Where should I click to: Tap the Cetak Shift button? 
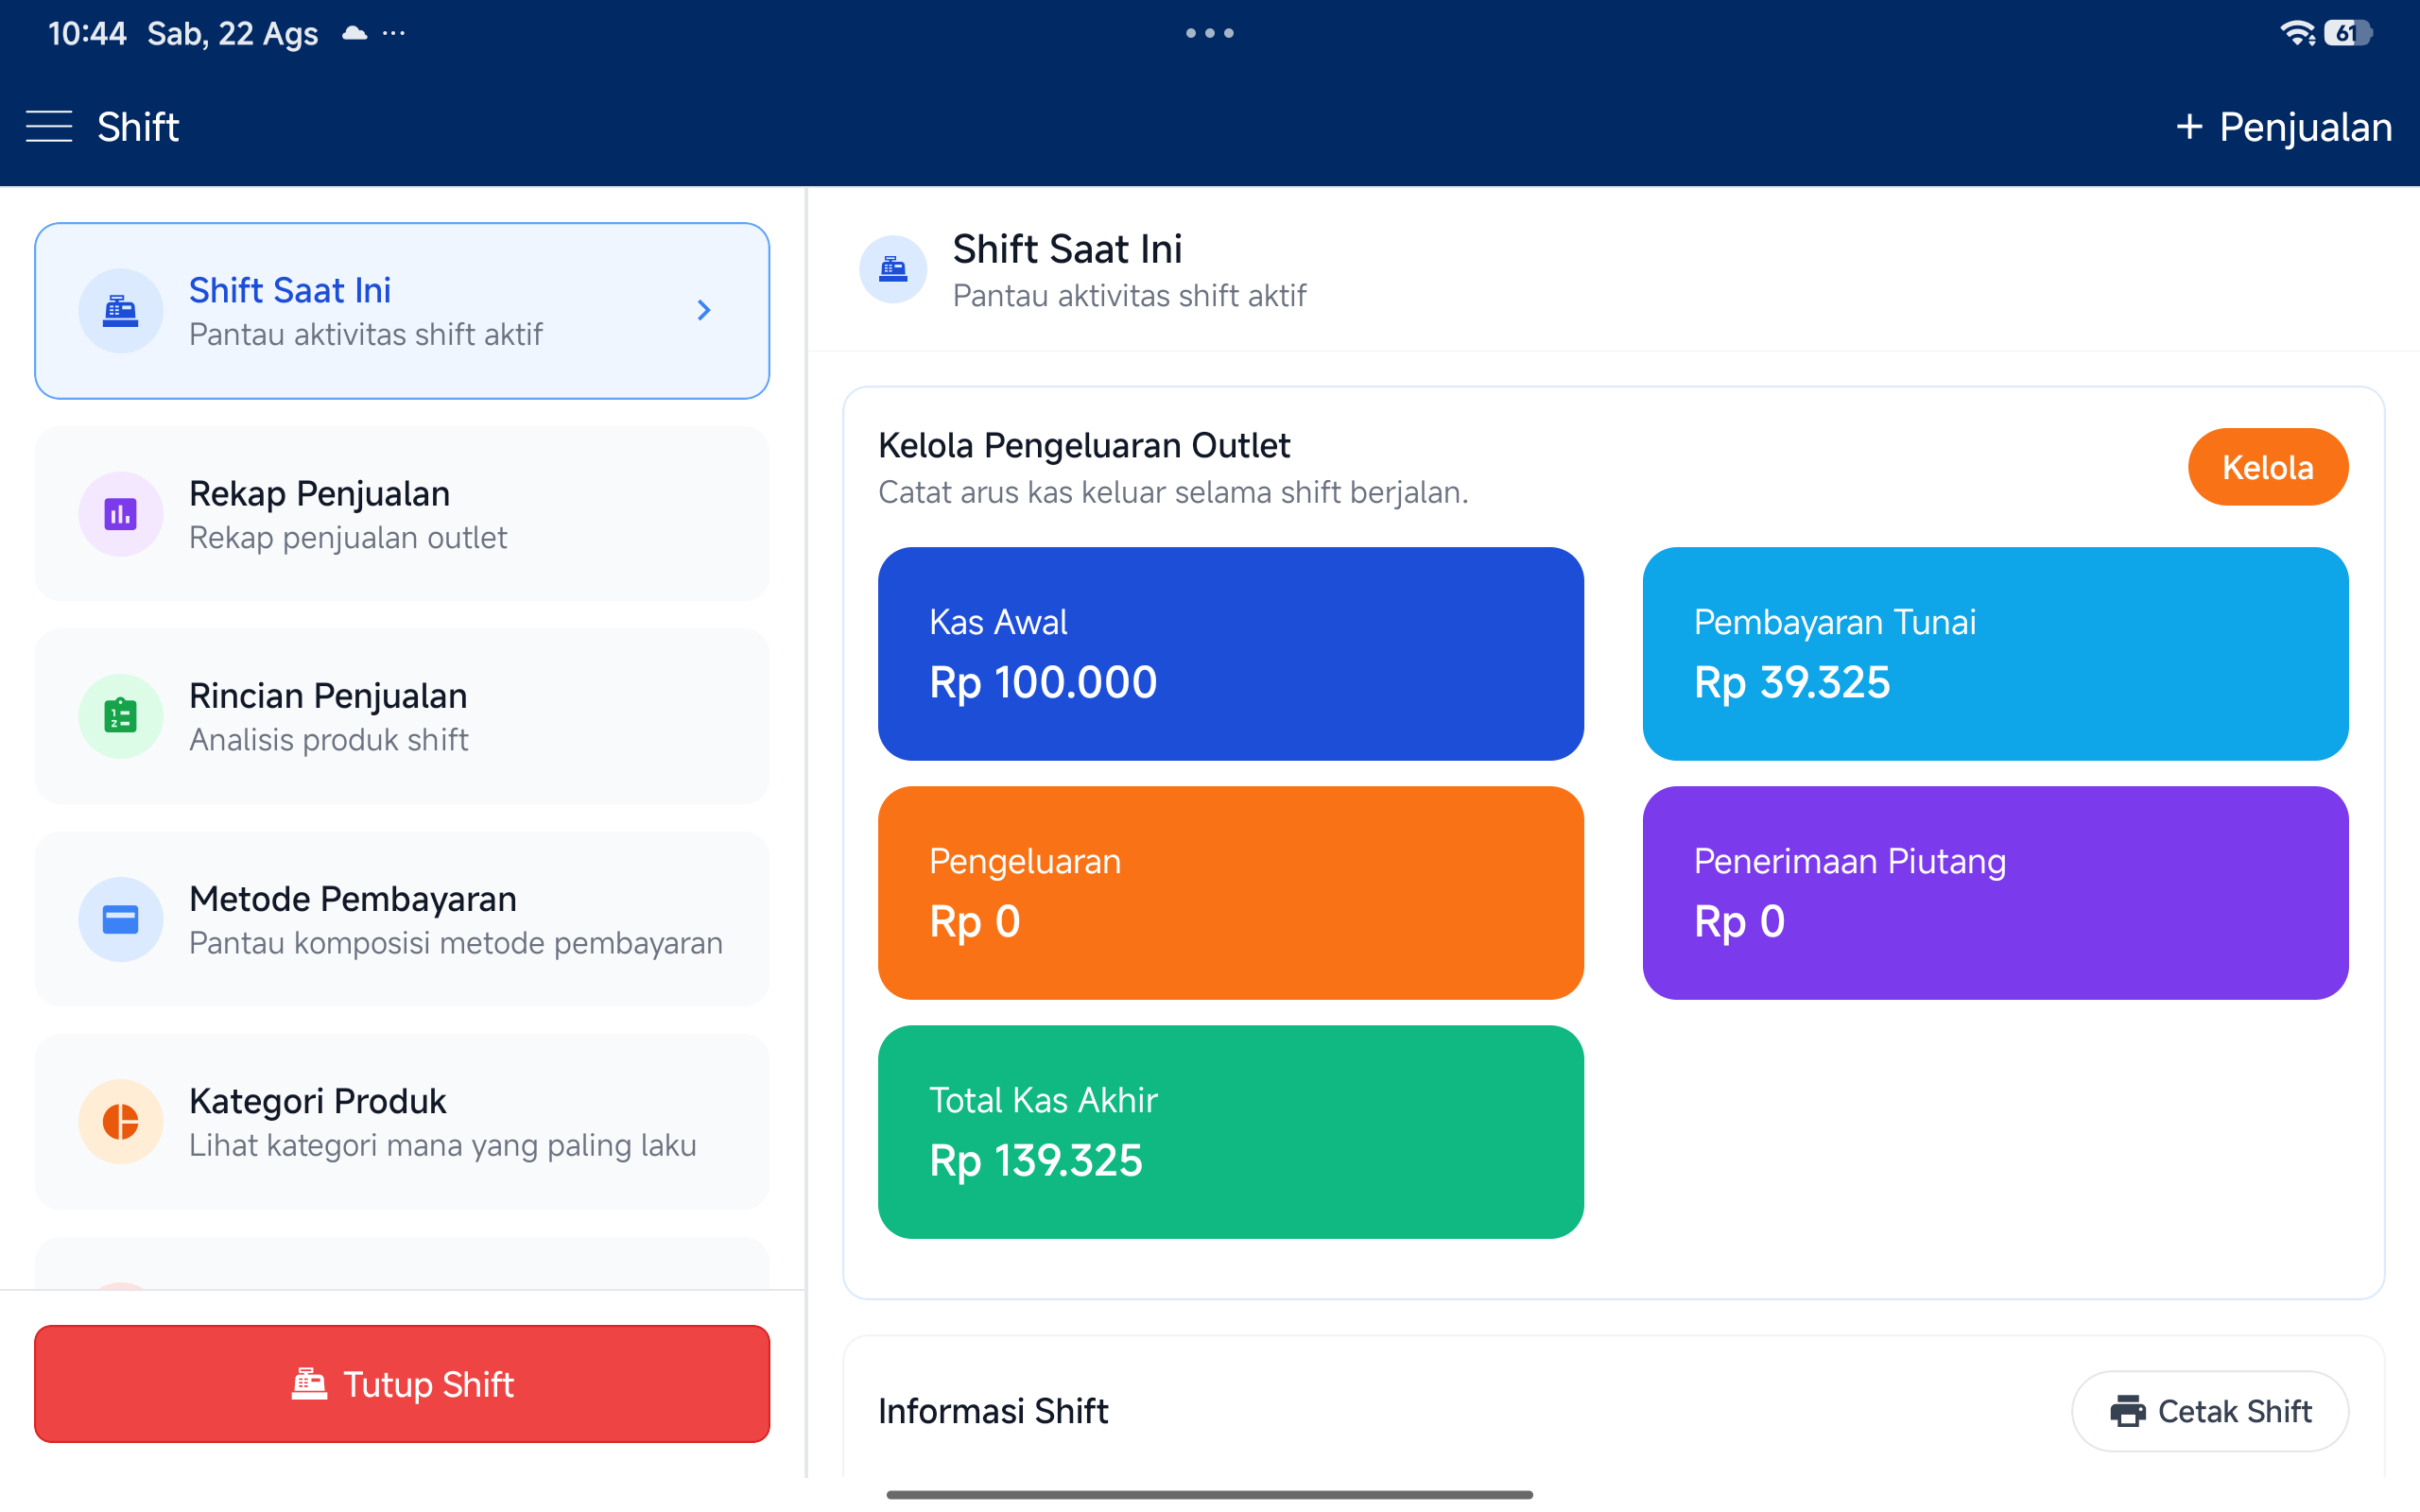(2210, 1411)
